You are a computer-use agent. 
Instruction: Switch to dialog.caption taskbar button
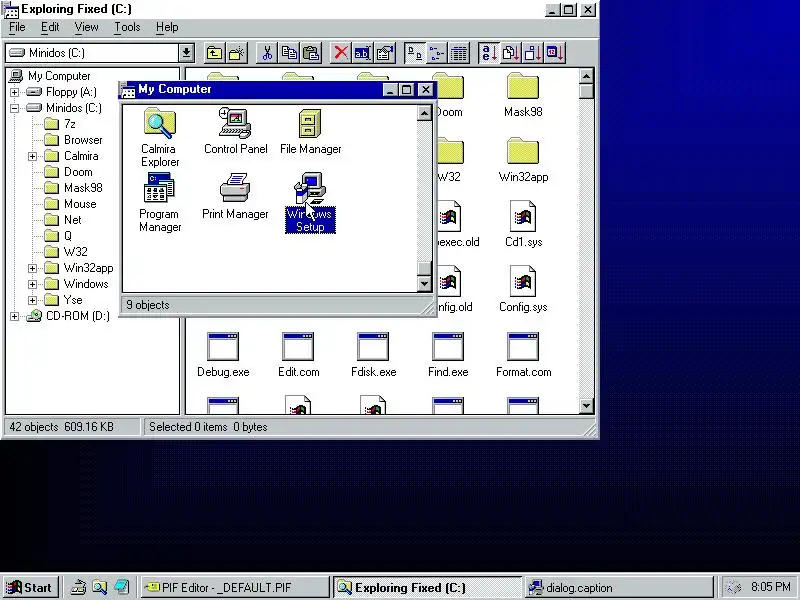click(619, 588)
